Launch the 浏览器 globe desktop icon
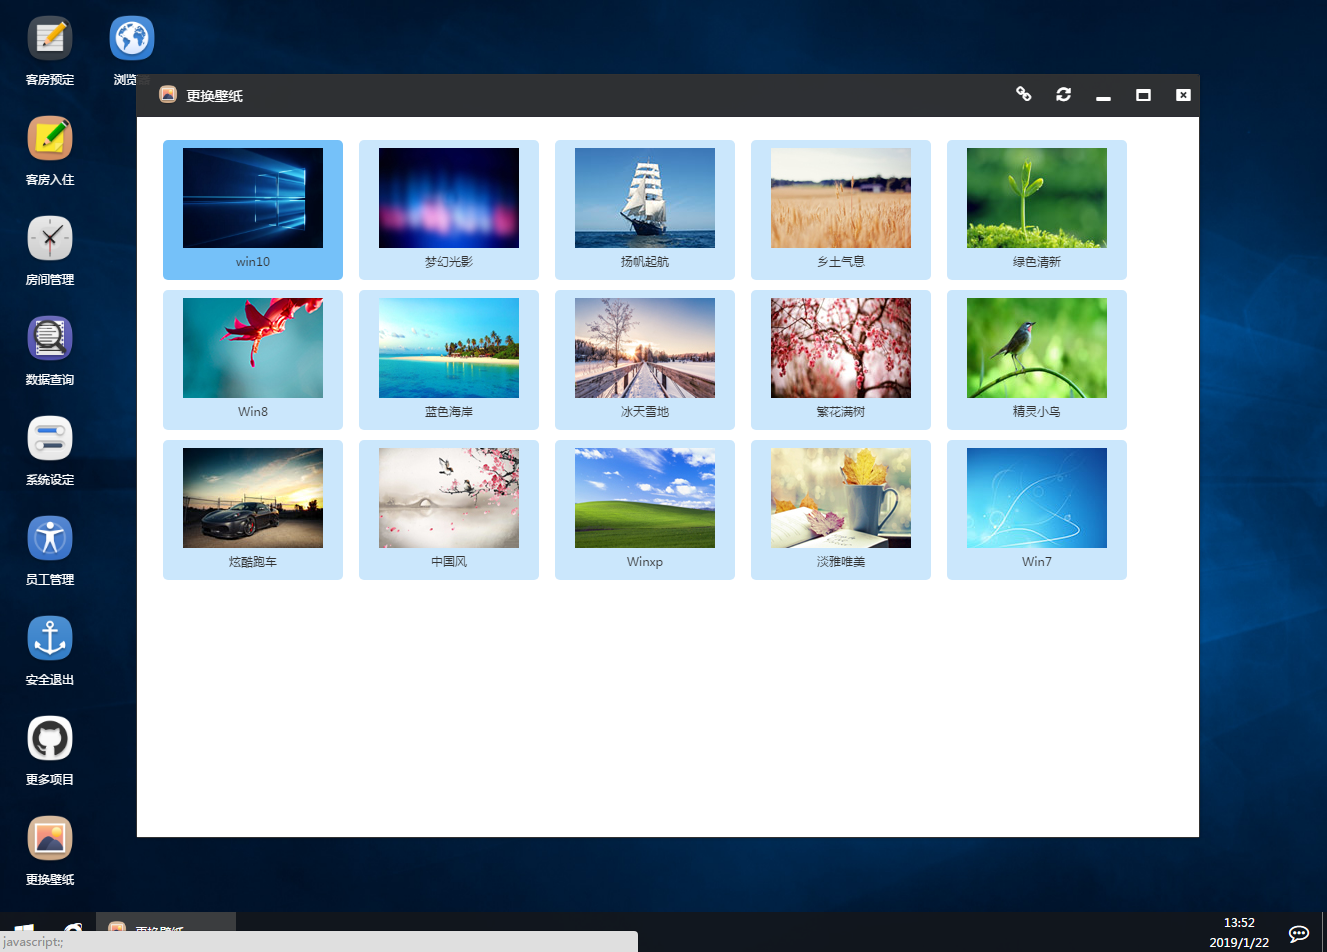The image size is (1327, 952). tap(132, 39)
